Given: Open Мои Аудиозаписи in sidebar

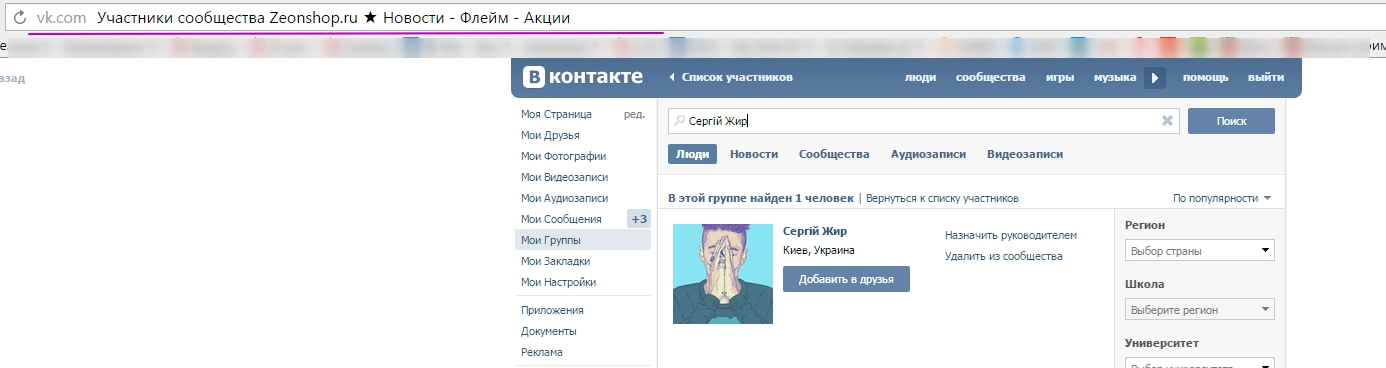Looking at the screenshot, I should pos(564,198).
